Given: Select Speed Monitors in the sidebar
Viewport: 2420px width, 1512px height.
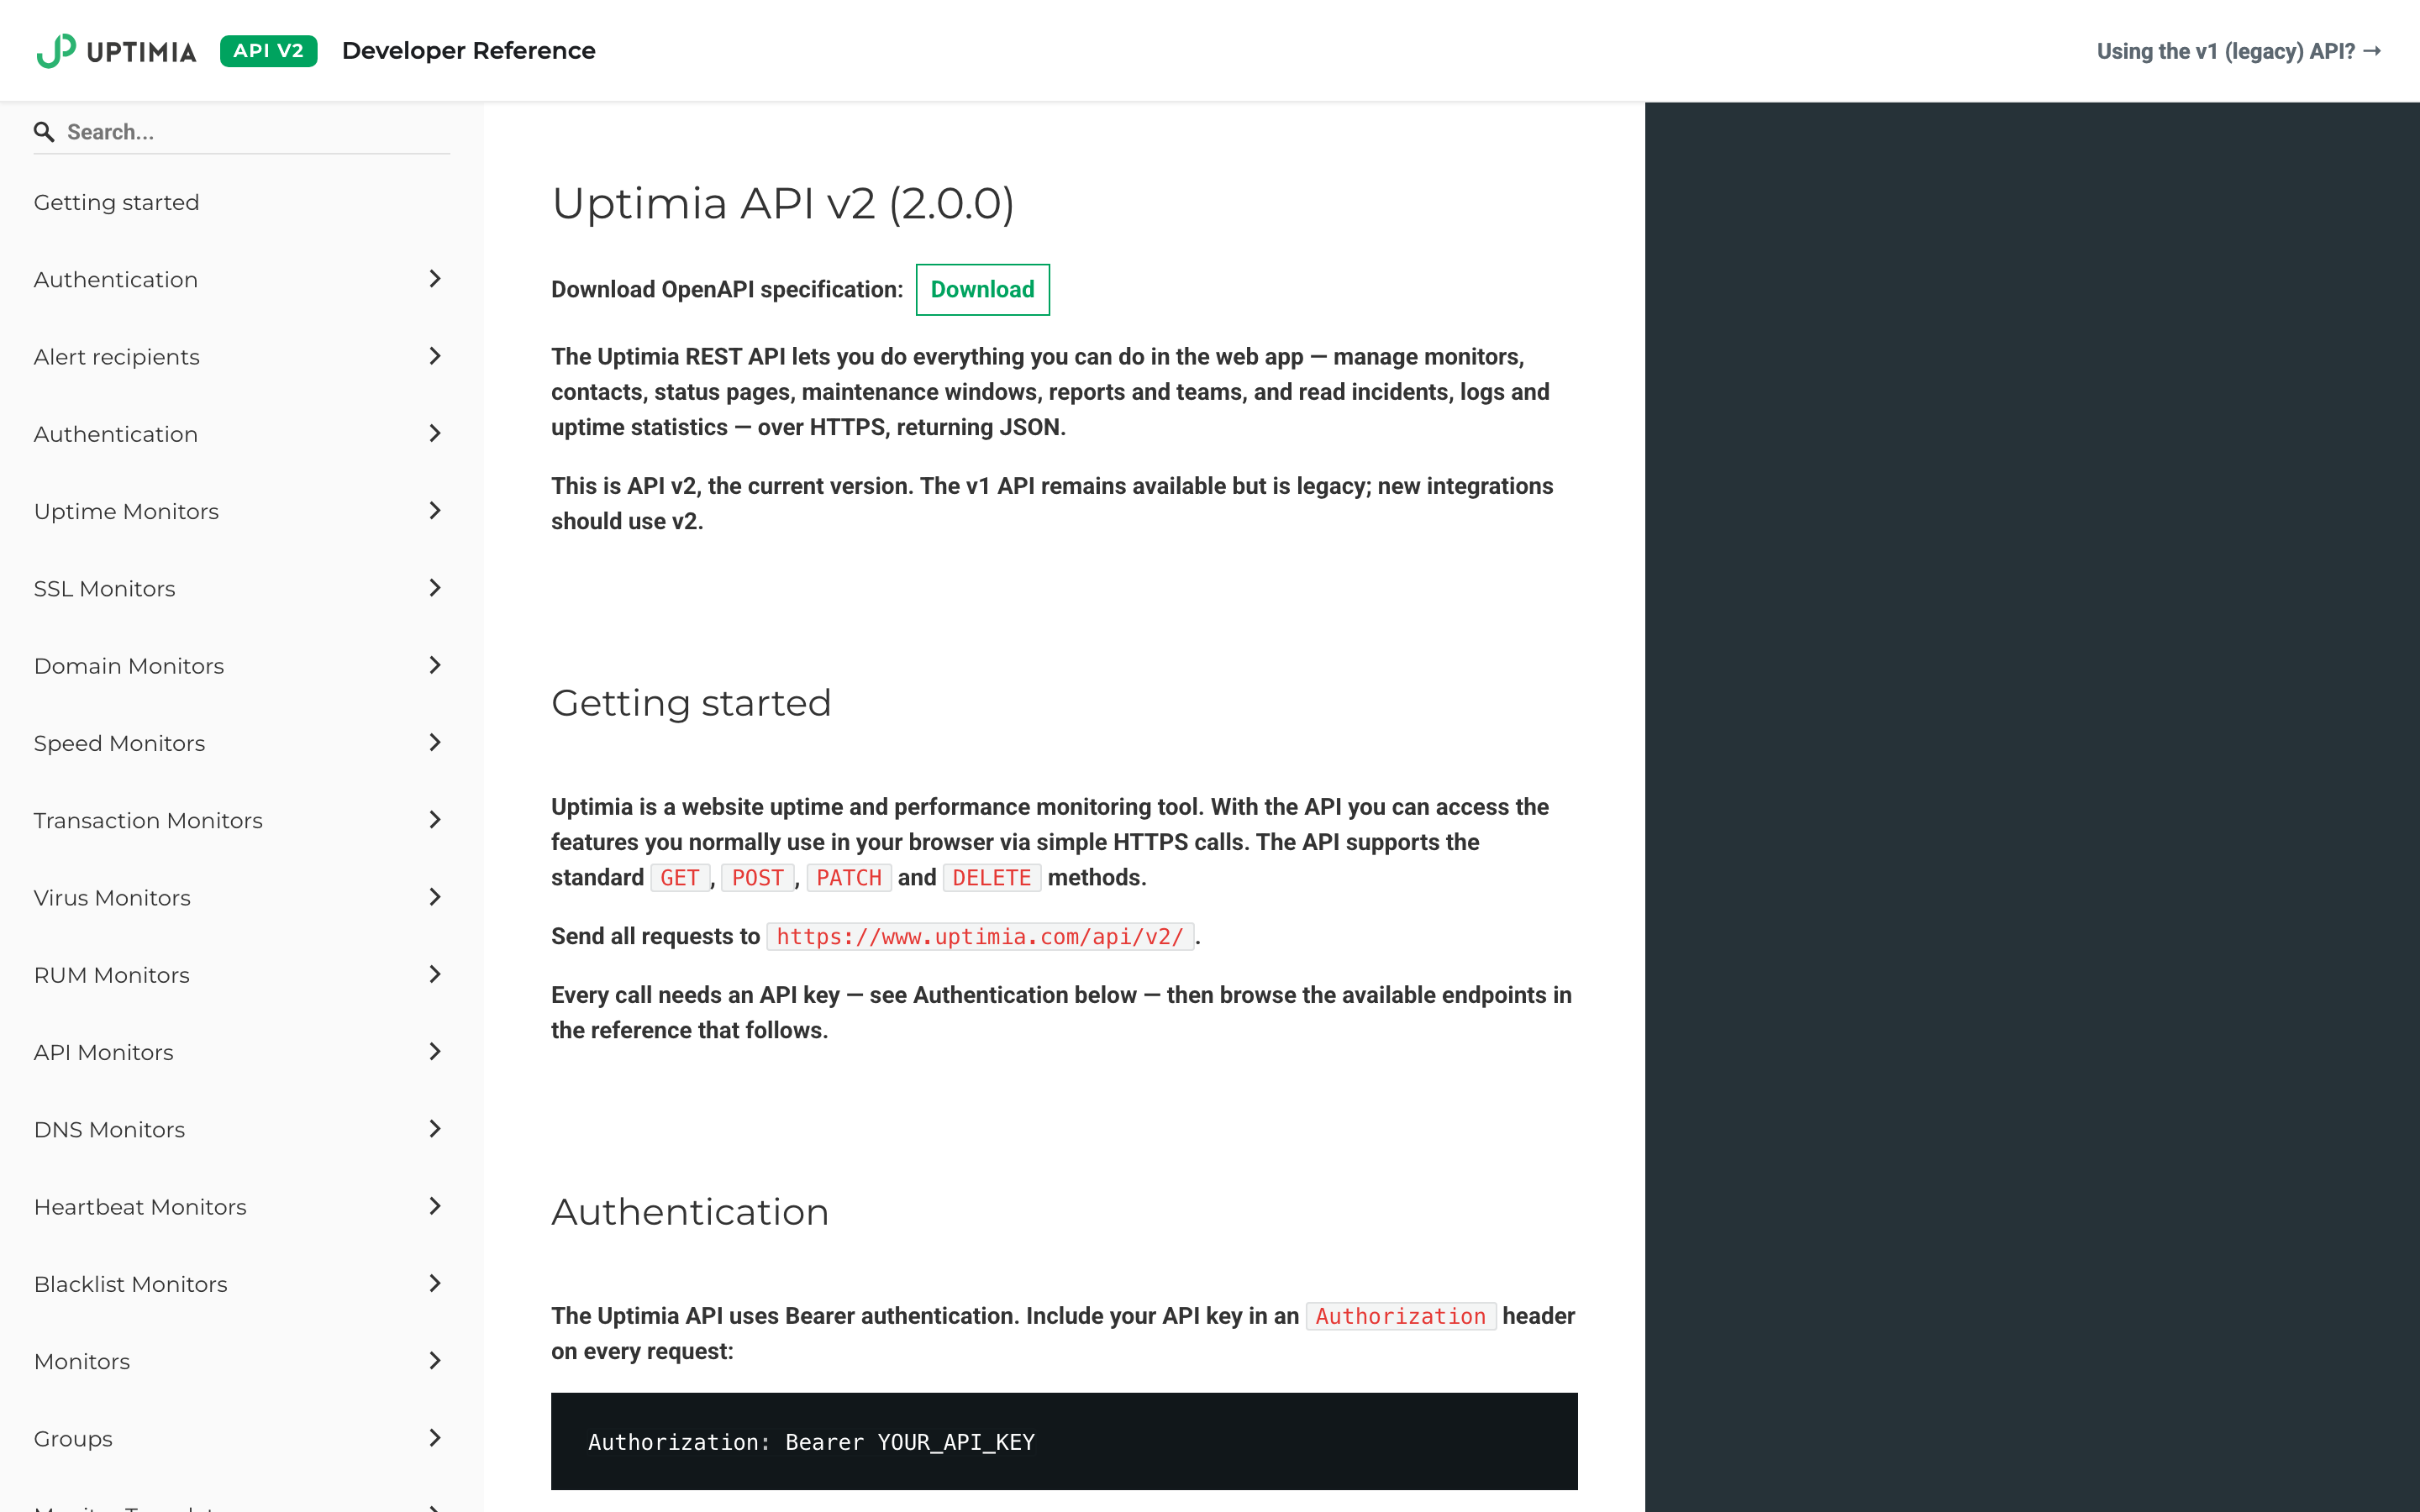Looking at the screenshot, I should click(x=119, y=743).
